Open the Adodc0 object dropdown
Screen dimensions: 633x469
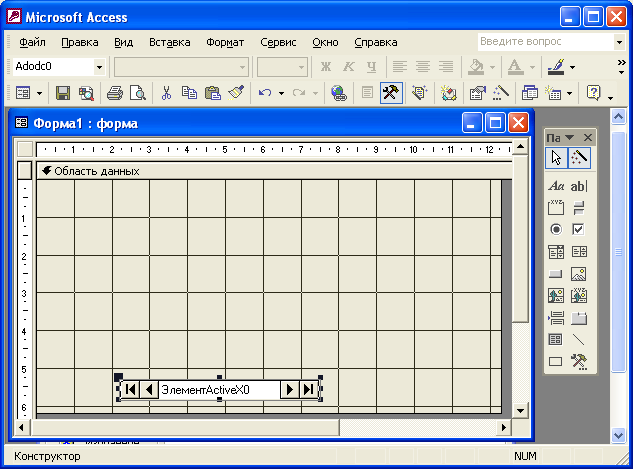99,67
